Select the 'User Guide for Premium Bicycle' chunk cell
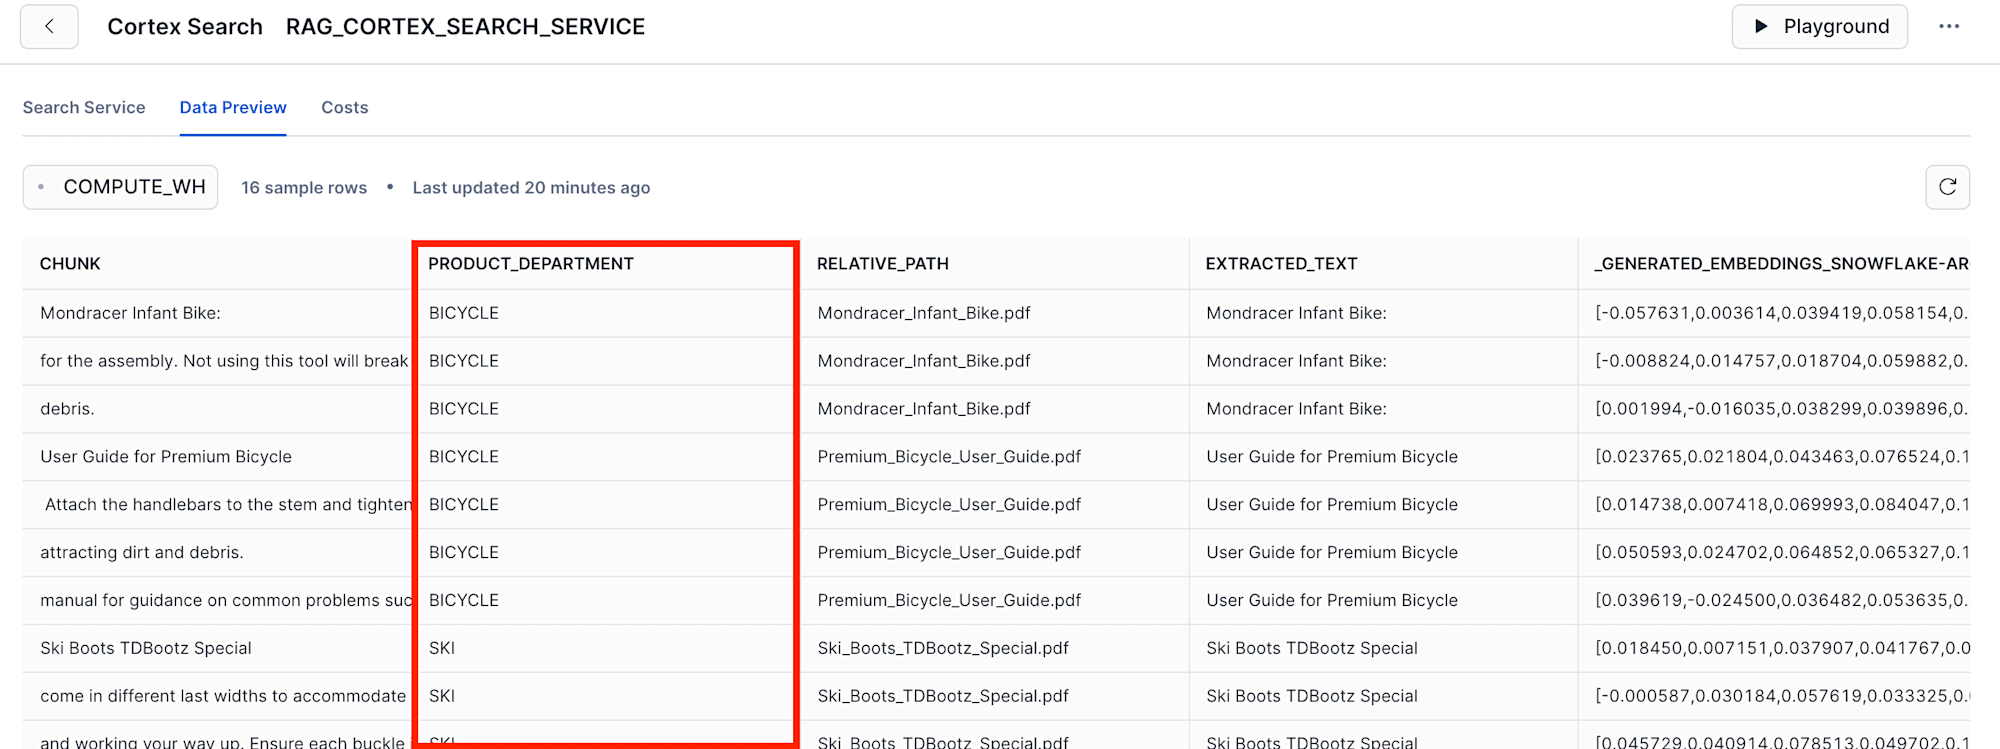This screenshot has height=749, width=2000. tap(166, 457)
